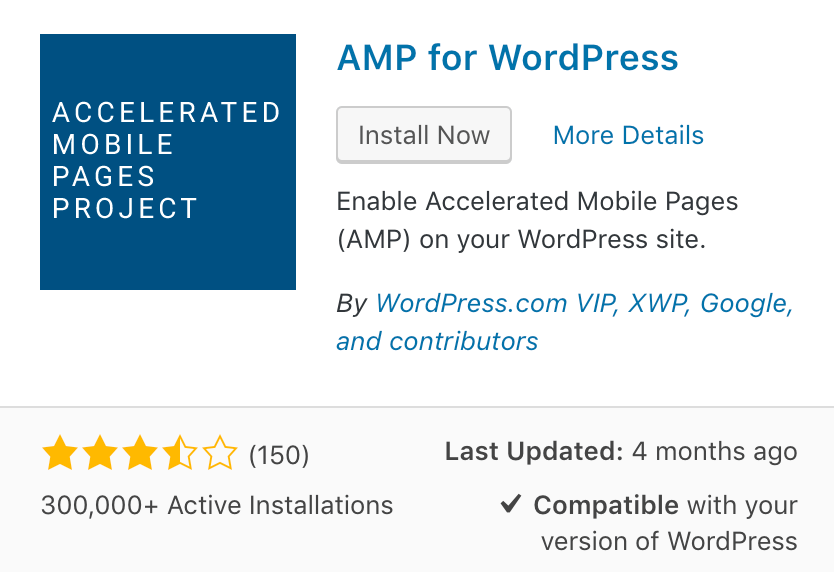Image resolution: width=834 pixels, height=572 pixels.
Task: Follow the WordPress.com VIP author link
Action: click(495, 303)
